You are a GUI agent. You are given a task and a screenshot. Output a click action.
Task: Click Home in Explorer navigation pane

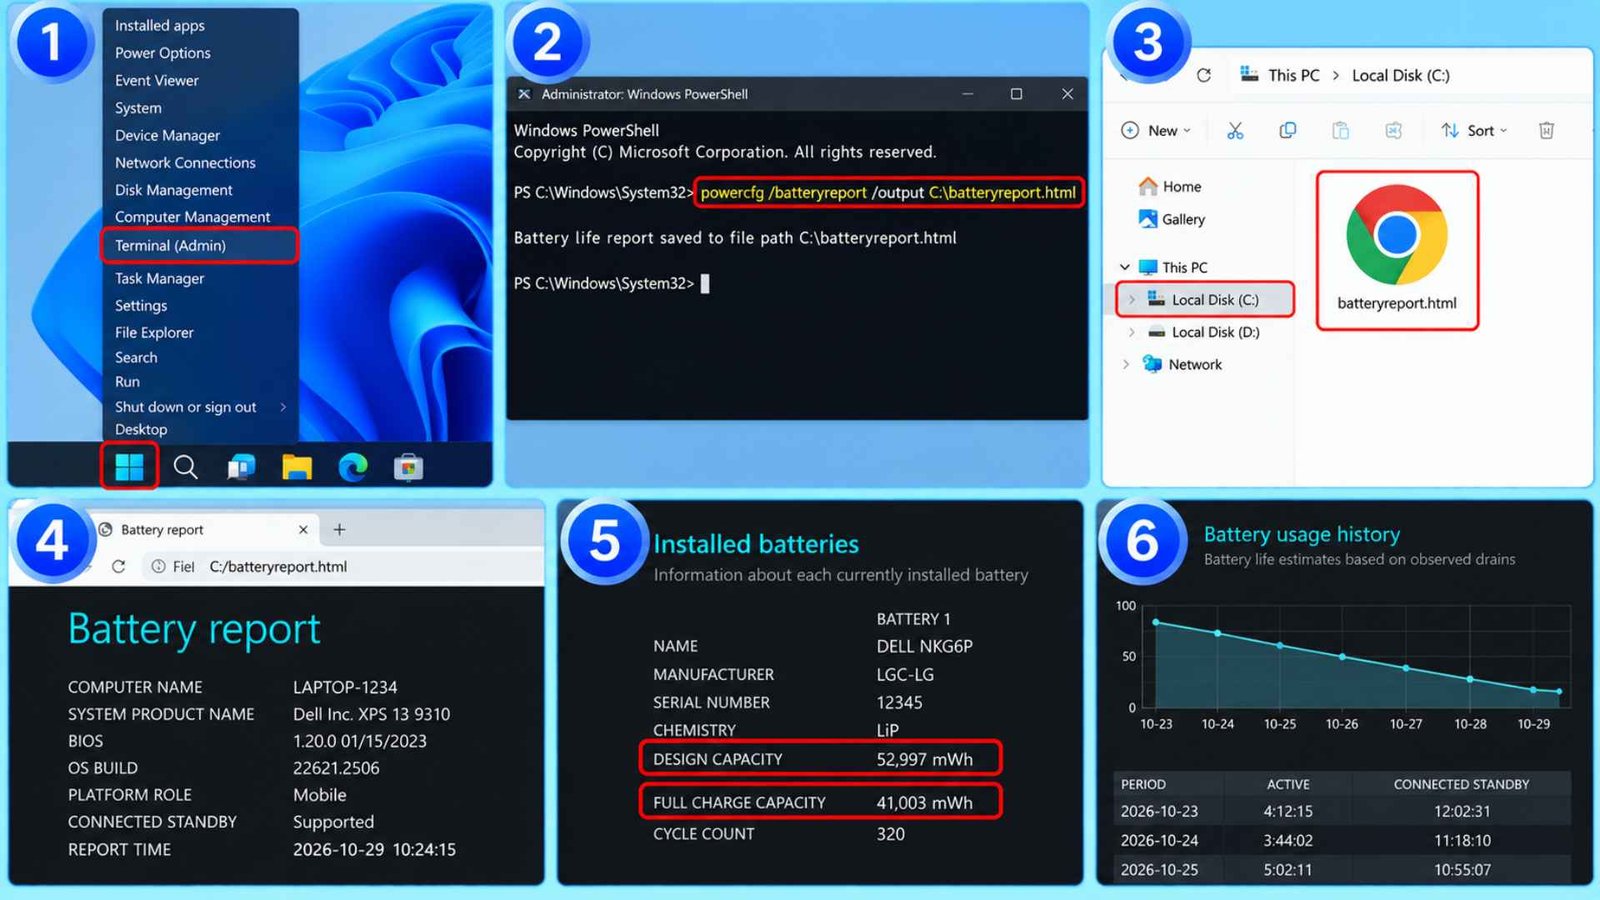point(1170,186)
